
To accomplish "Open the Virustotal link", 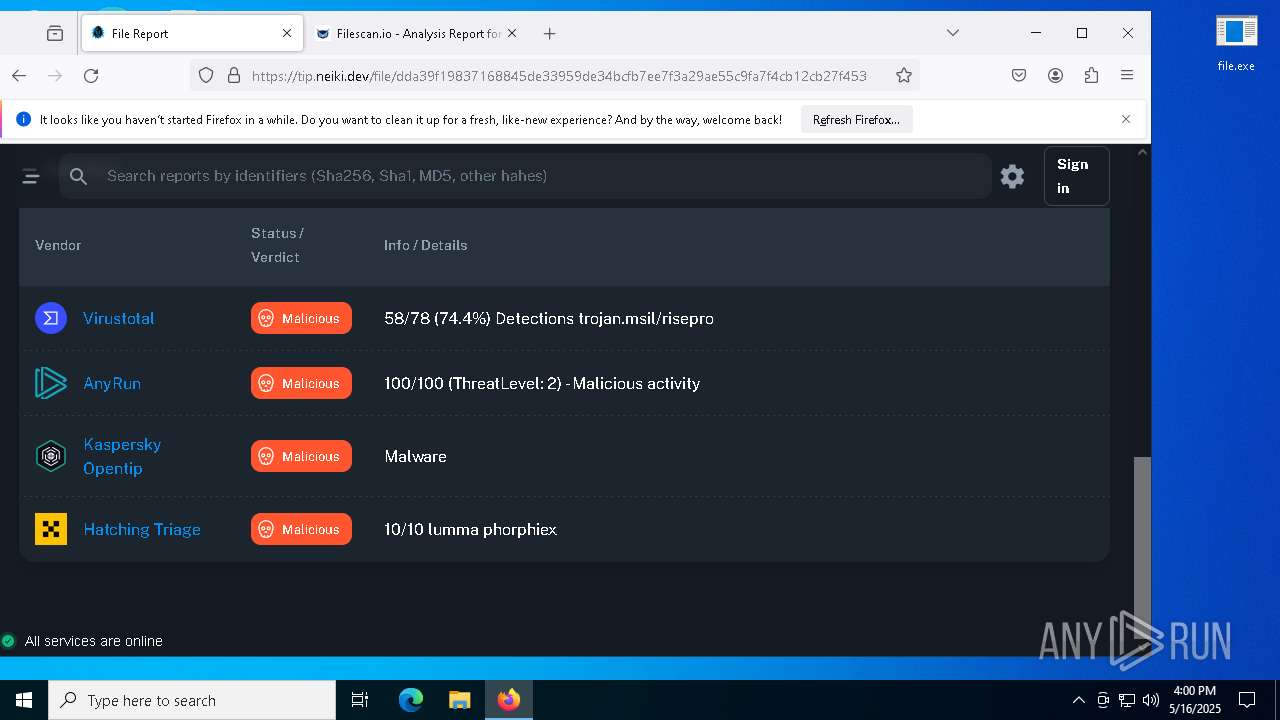I will 119,318.
